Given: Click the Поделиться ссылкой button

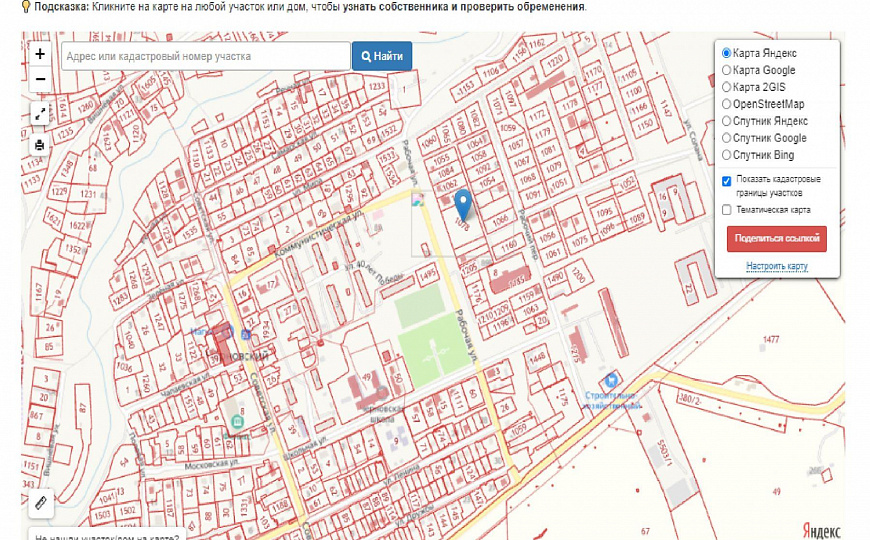Looking at the screenshot, I should [777, 239].
